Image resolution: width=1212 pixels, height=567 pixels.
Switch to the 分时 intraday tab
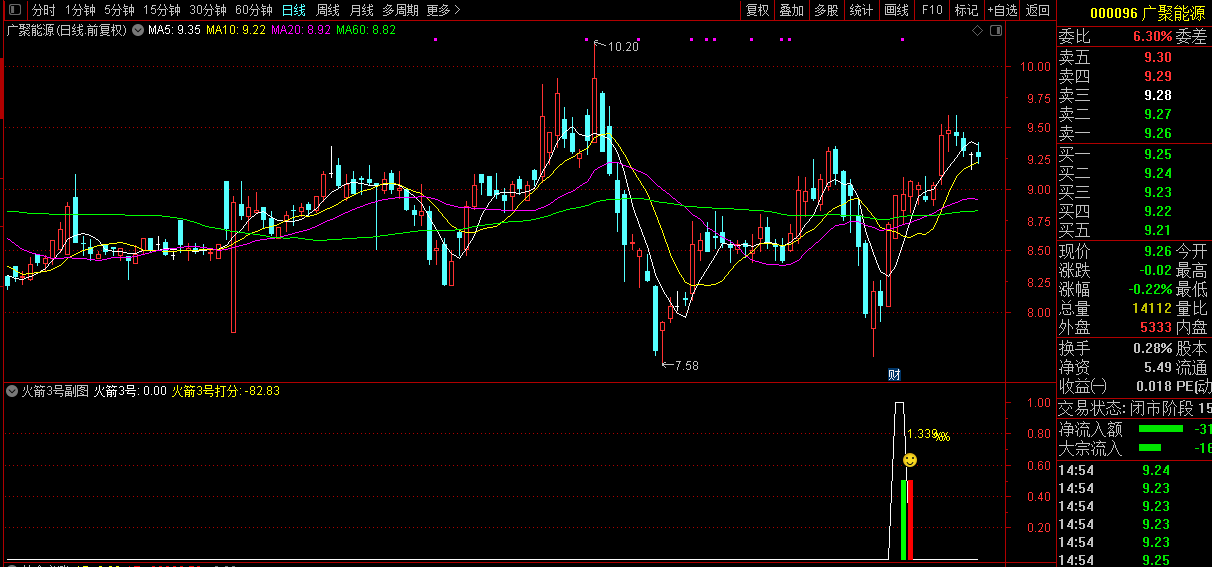(43, 10)
